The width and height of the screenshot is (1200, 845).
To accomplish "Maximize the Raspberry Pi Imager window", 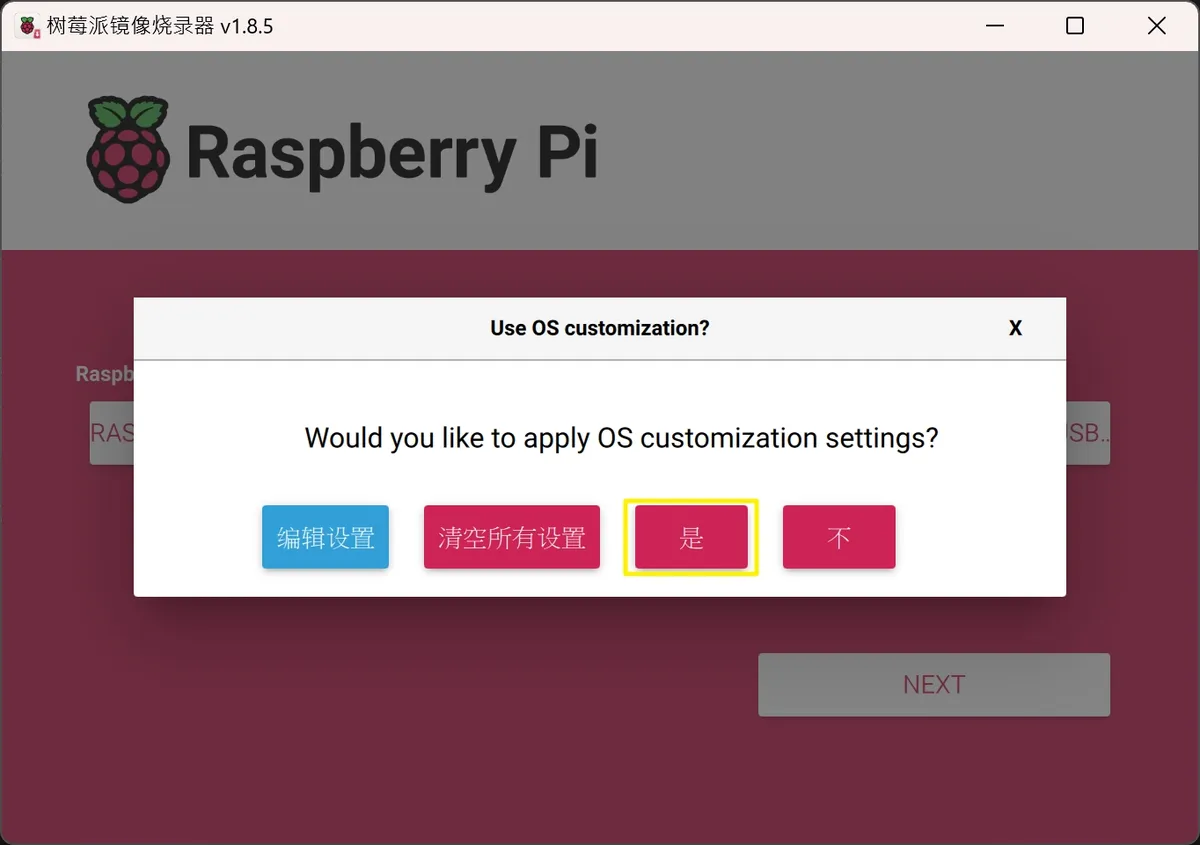I will [x=1075, y=26].
